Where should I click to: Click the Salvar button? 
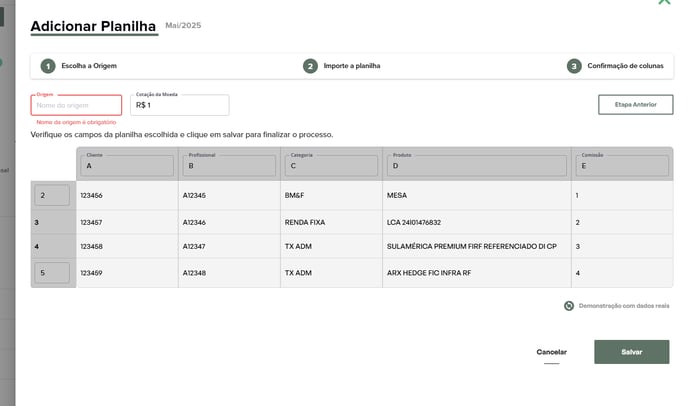click(631, 352)
